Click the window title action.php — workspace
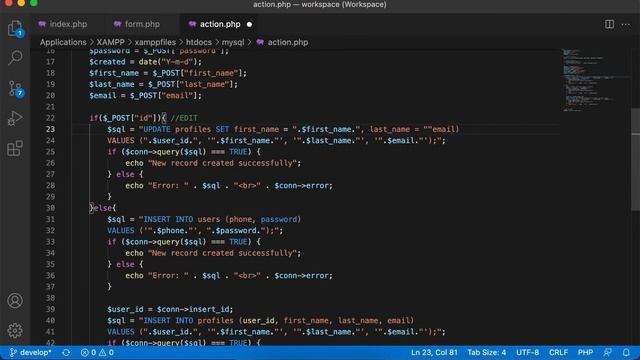Screen dimensions: 640x360 tap(320, 4)
